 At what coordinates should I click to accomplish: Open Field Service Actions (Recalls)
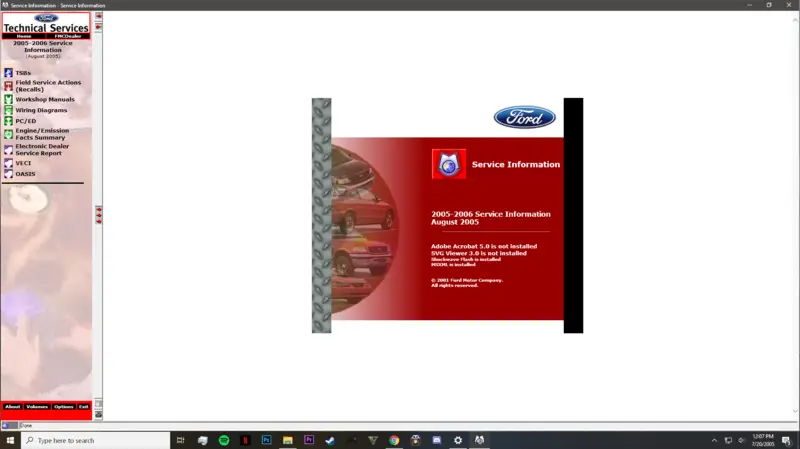pos(48,86)
